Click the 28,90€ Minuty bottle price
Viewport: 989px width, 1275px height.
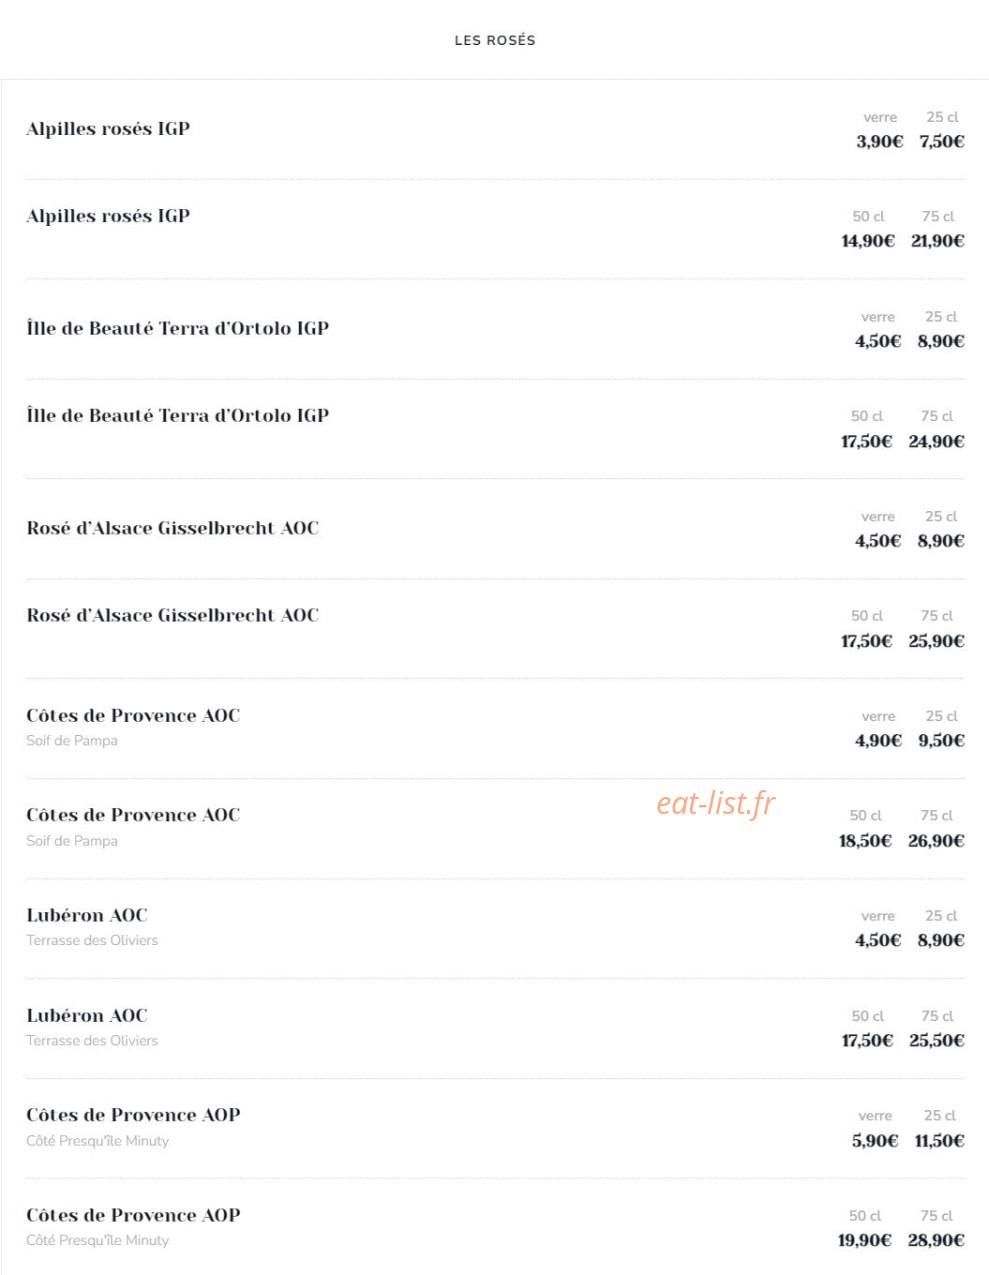click(936, 1241)
